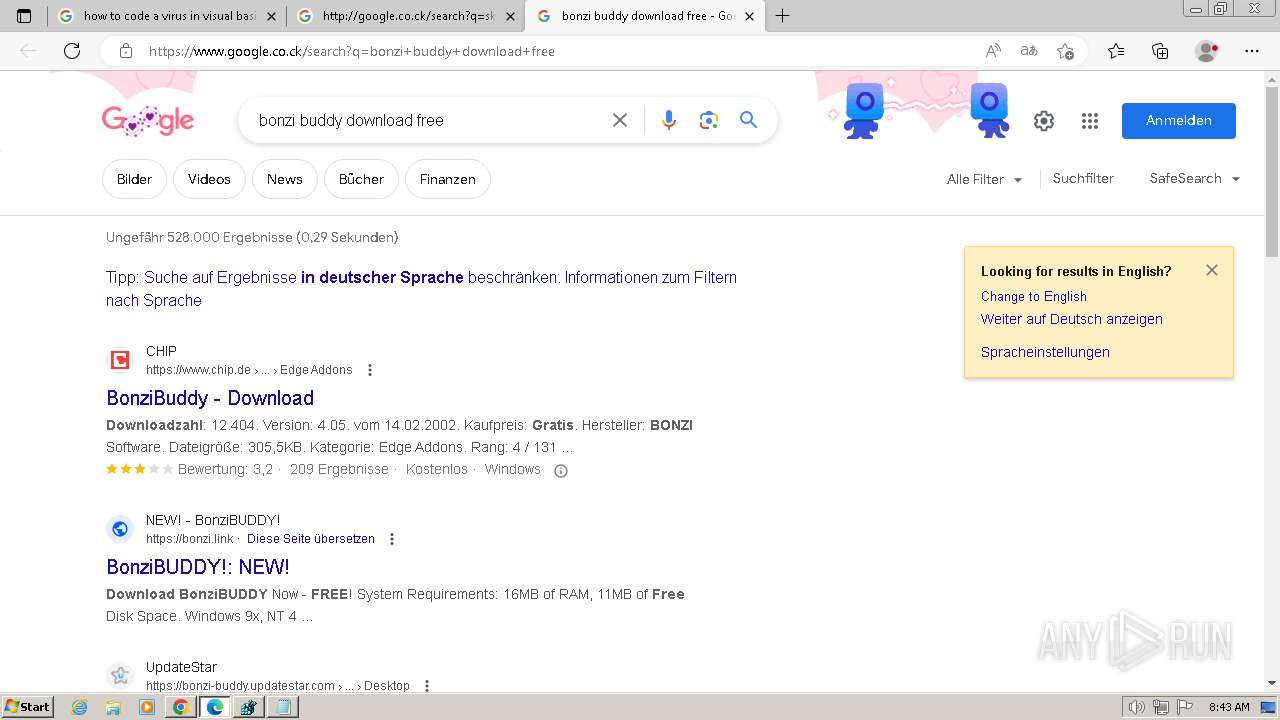This screenshot has width=1280, height=720.
Task: Click the browser address bar URL
Action: coord(352,51)
